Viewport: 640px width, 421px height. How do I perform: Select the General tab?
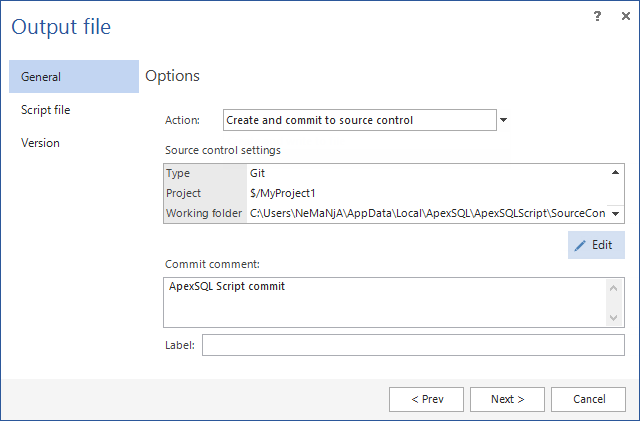tap(74, 77)
